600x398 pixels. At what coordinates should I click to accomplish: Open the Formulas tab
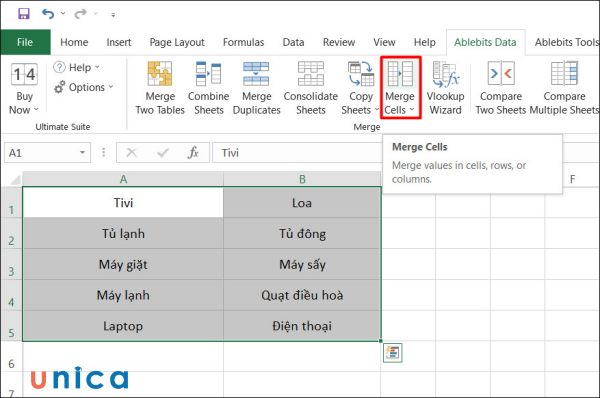pos(243,42)
